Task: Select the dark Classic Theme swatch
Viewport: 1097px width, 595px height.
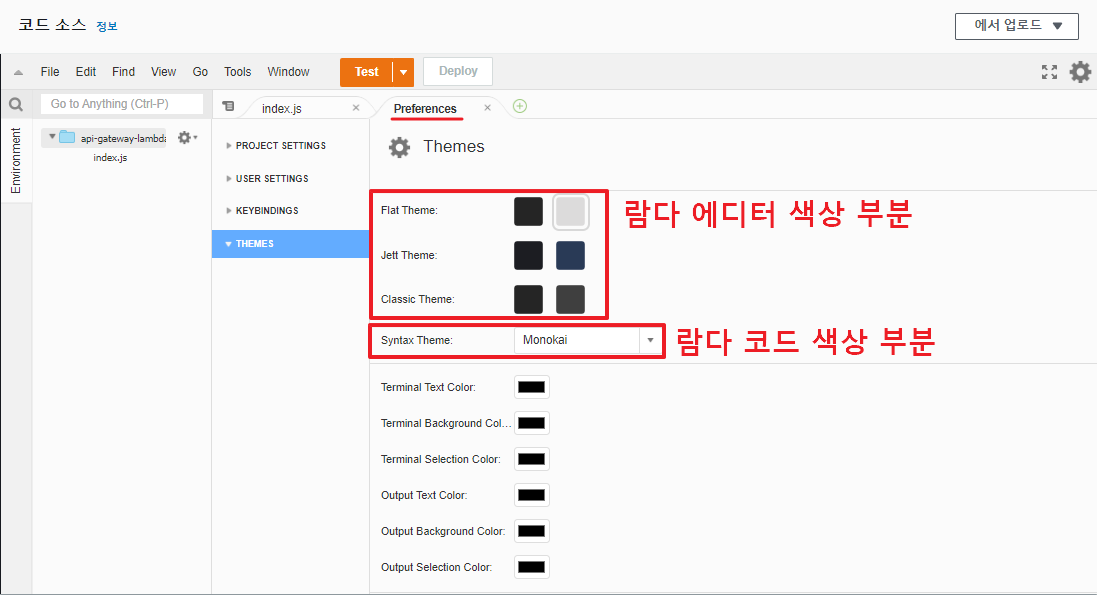Action: click(528, 300)
